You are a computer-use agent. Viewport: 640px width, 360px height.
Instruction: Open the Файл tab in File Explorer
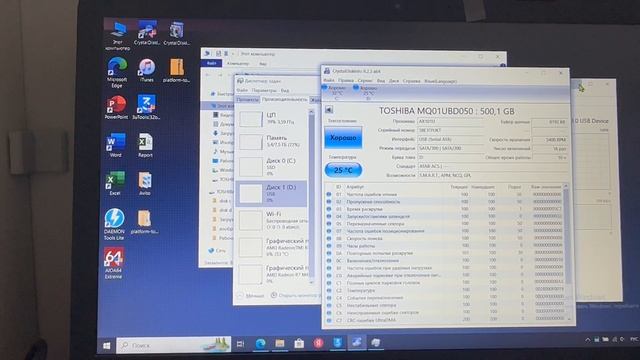point(211,63)
